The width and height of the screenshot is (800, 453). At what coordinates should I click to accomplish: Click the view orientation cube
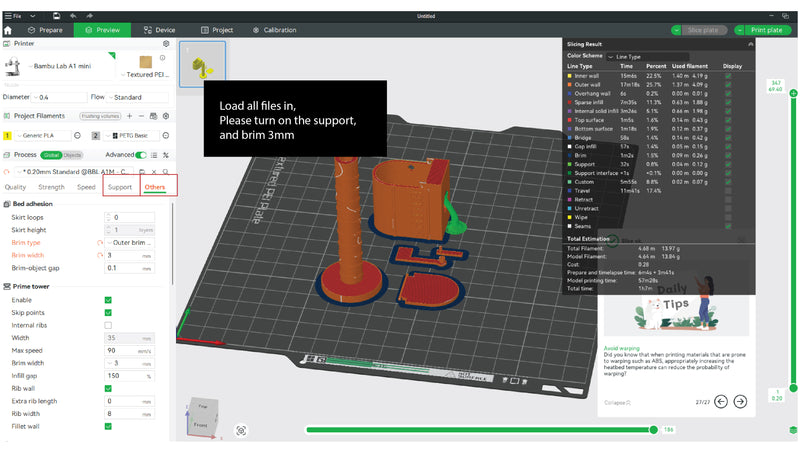tap(203, 416)
